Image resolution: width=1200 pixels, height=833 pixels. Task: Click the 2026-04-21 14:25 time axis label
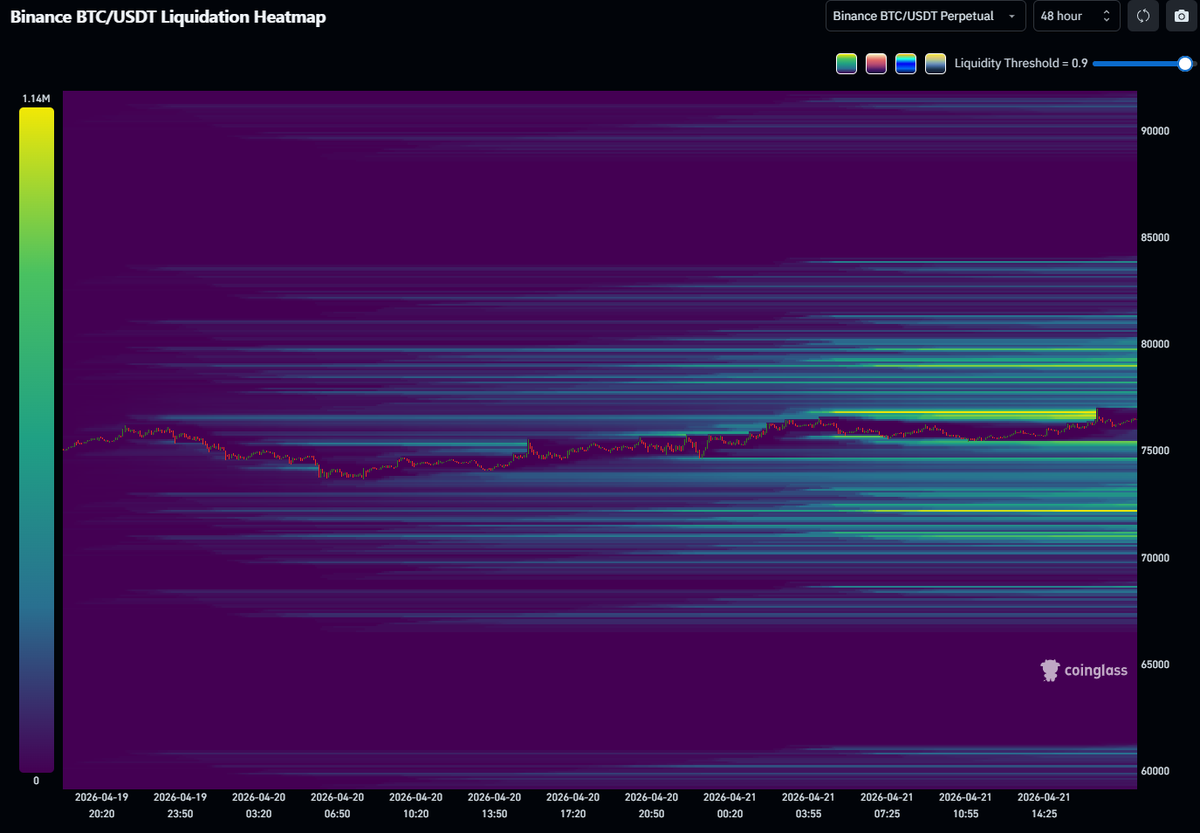point(1043,806)
